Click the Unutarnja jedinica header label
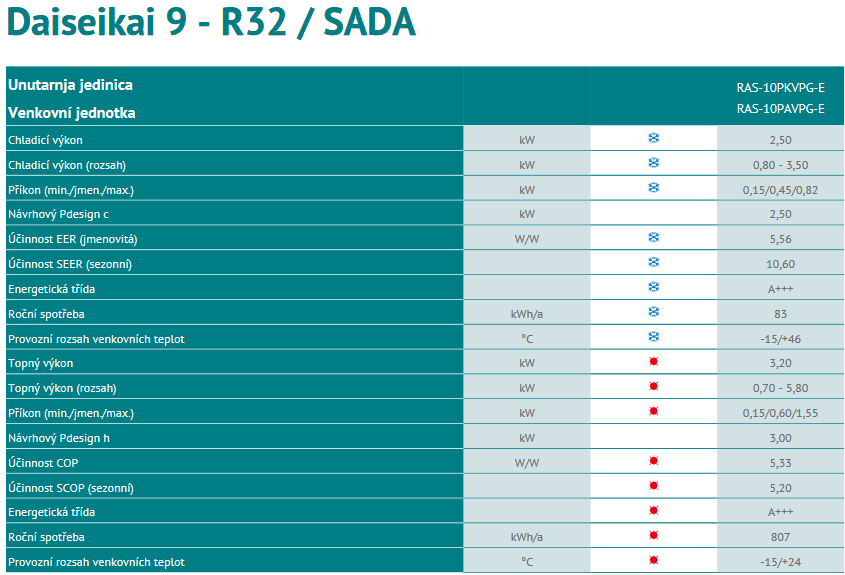Viewport: 845px width, 575px height. [70, 85]
